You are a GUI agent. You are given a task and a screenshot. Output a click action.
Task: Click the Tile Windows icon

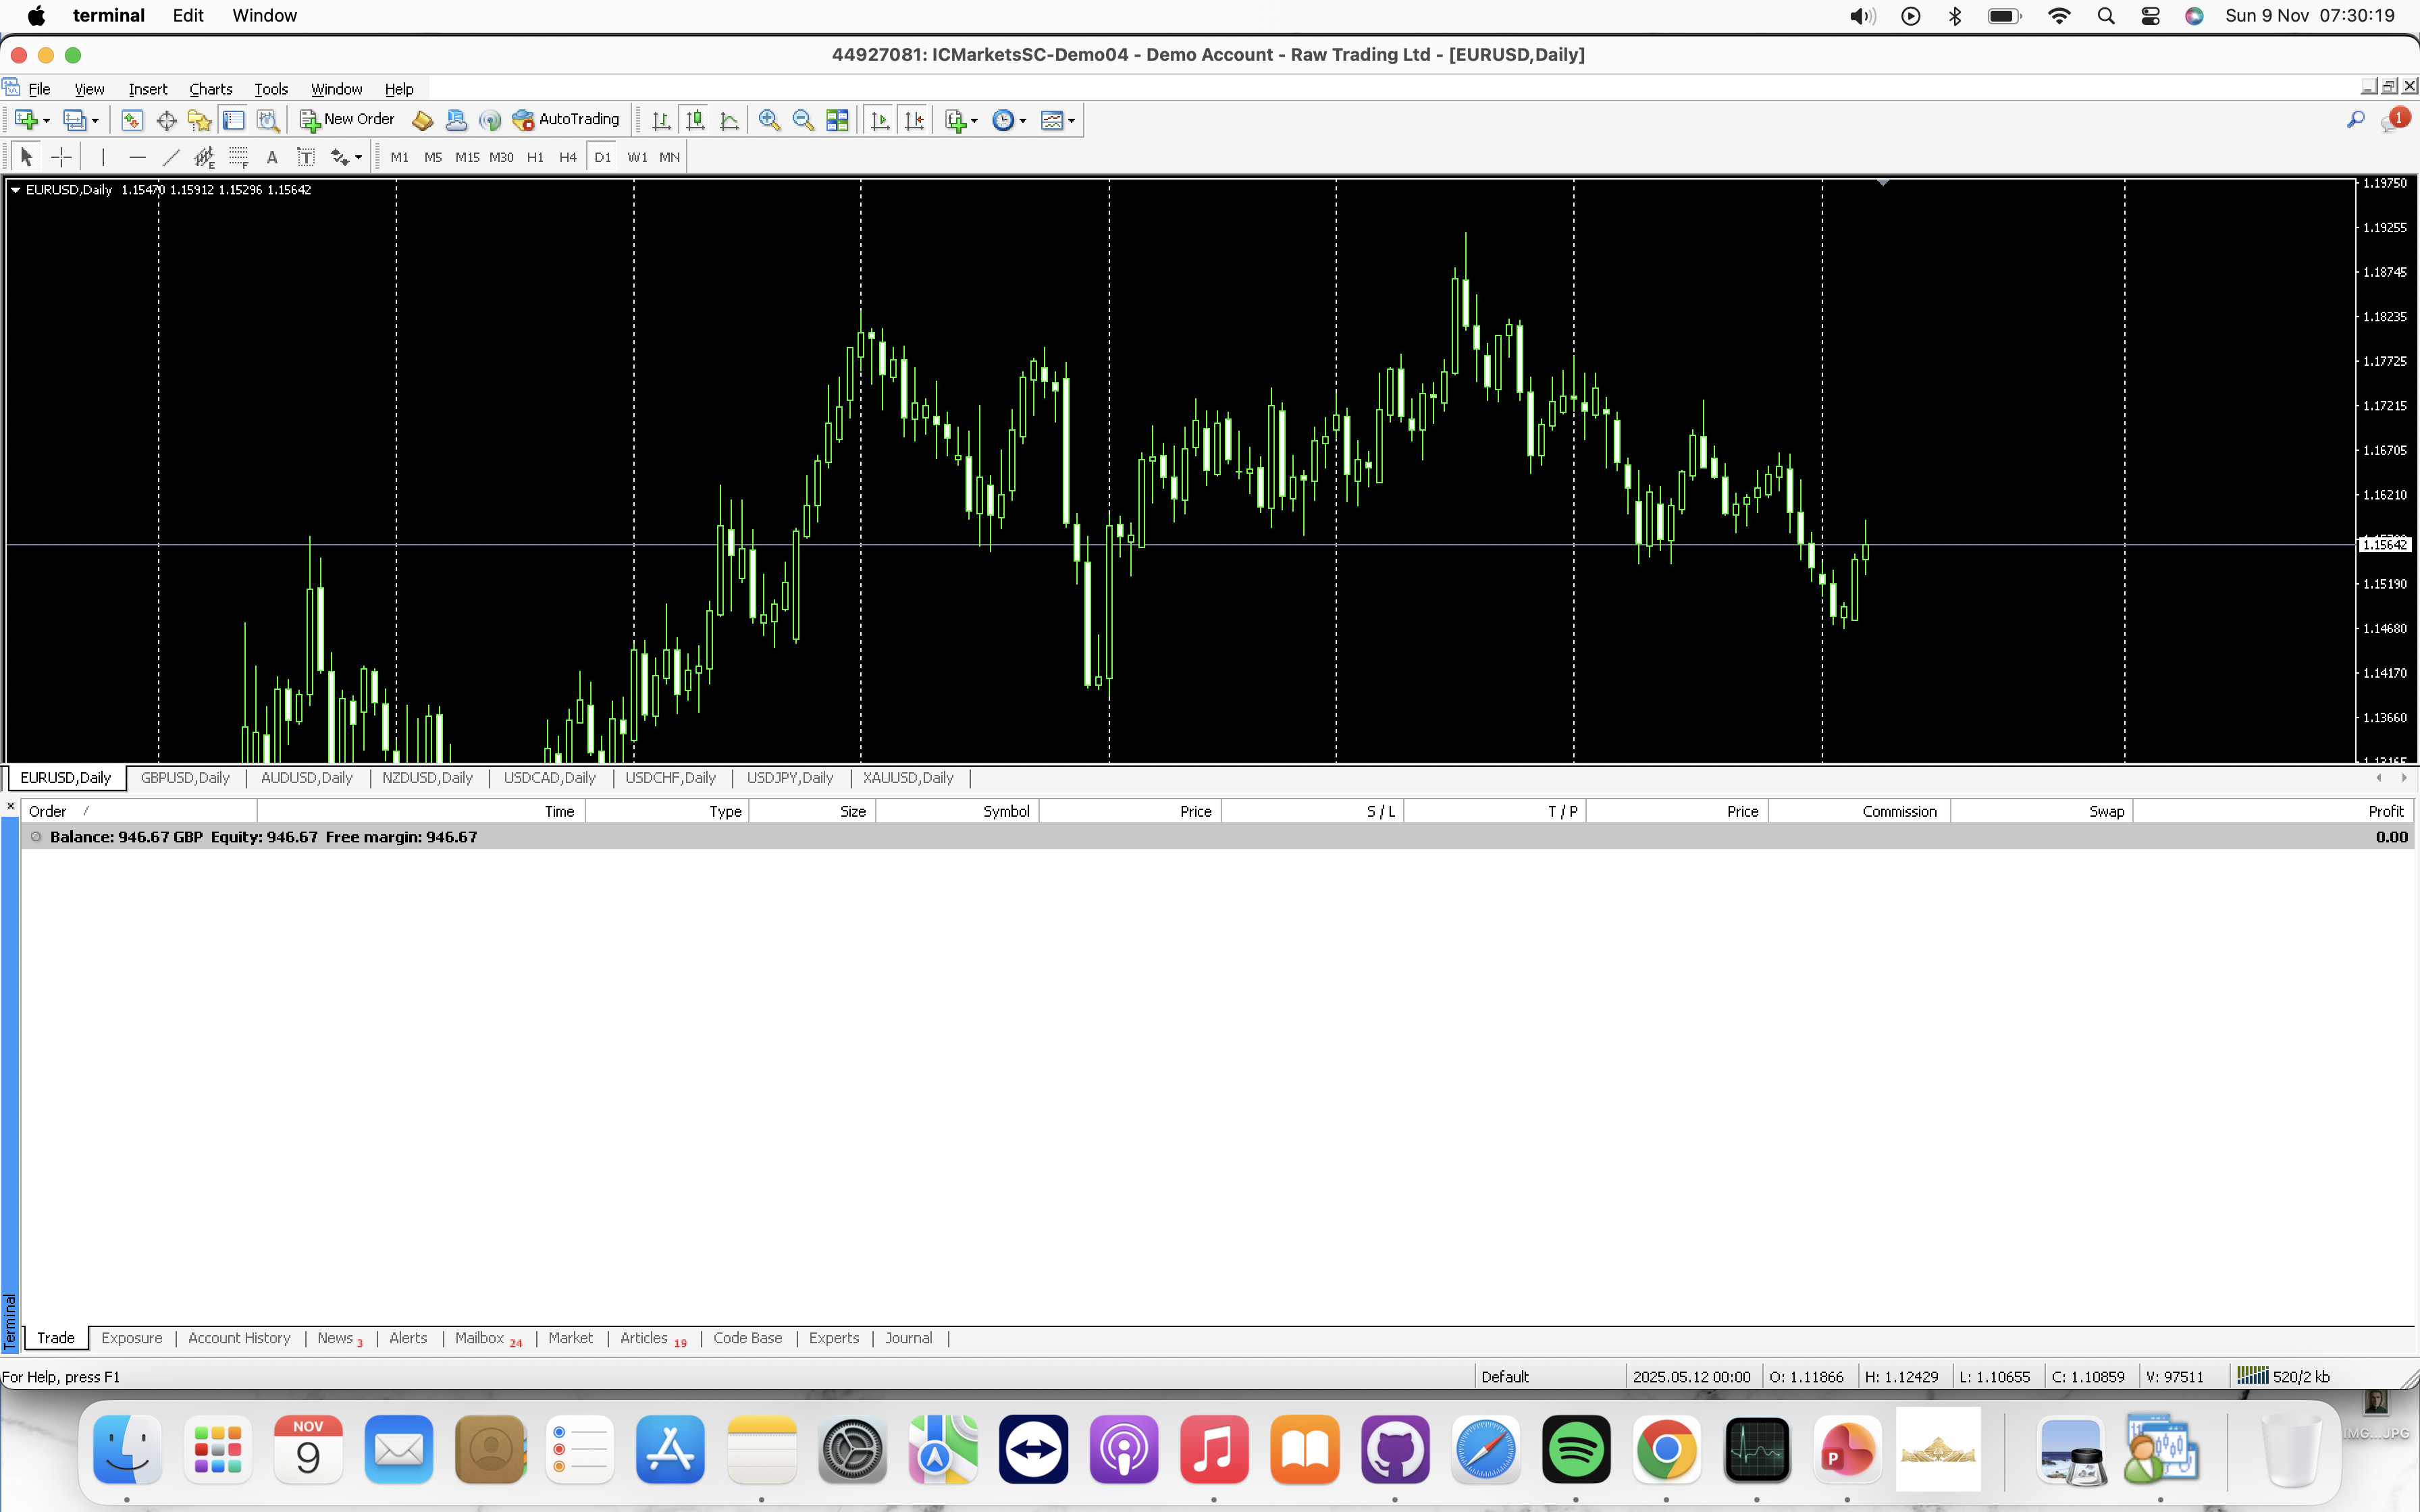[x=837, y=120]
